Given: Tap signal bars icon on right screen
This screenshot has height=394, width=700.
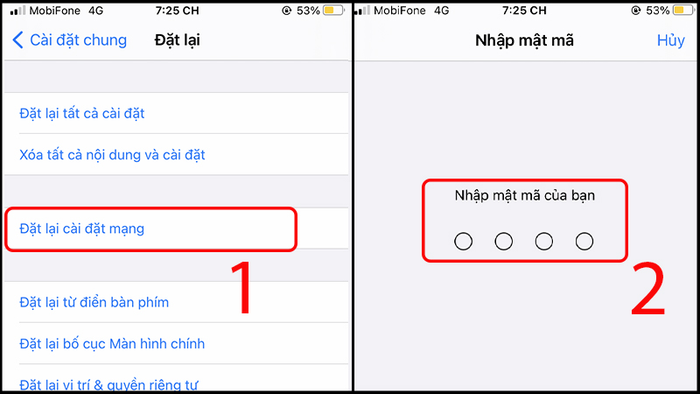Looking at the screenshot, I should pyautogui.click(x=362, y=10).
